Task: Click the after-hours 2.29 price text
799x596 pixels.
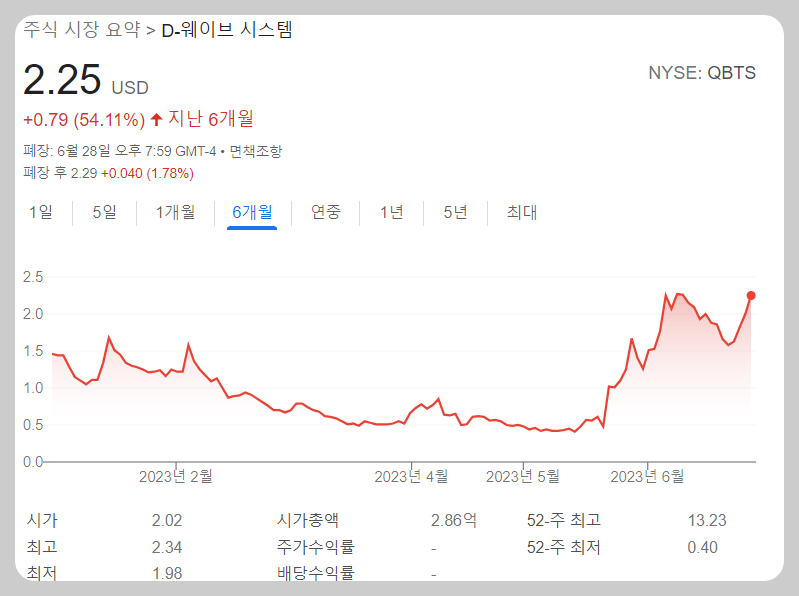Action: pyautogui.click(x=84, y=173)
